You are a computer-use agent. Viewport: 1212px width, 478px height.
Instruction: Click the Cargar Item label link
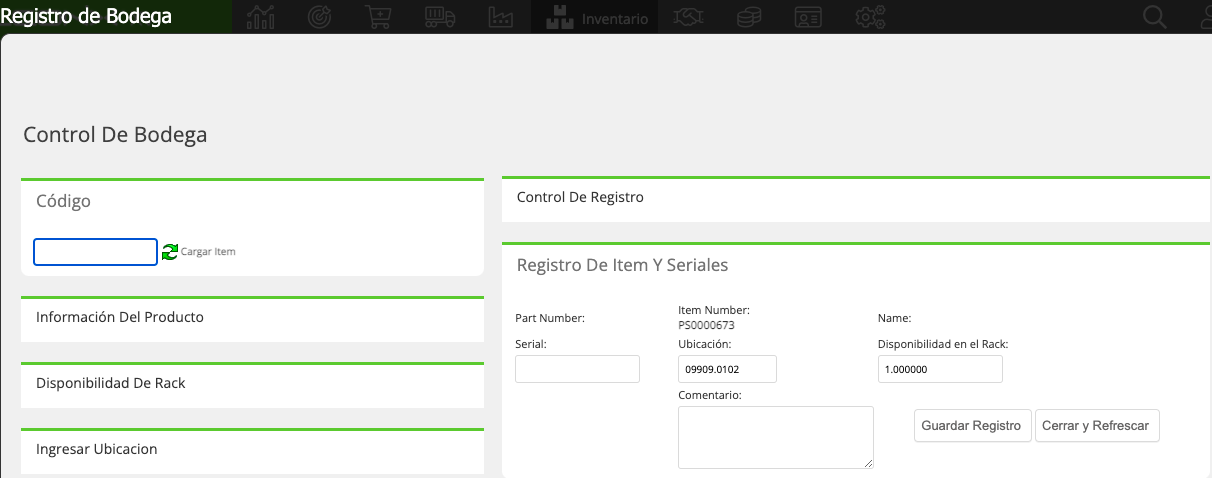208,252
